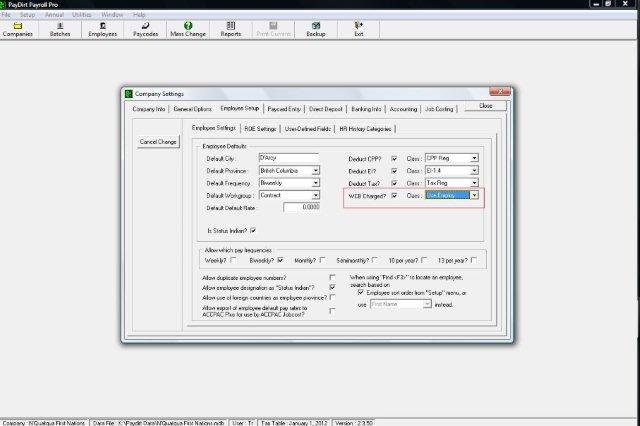Open the Utilities menu

click(x=81, y=15)
